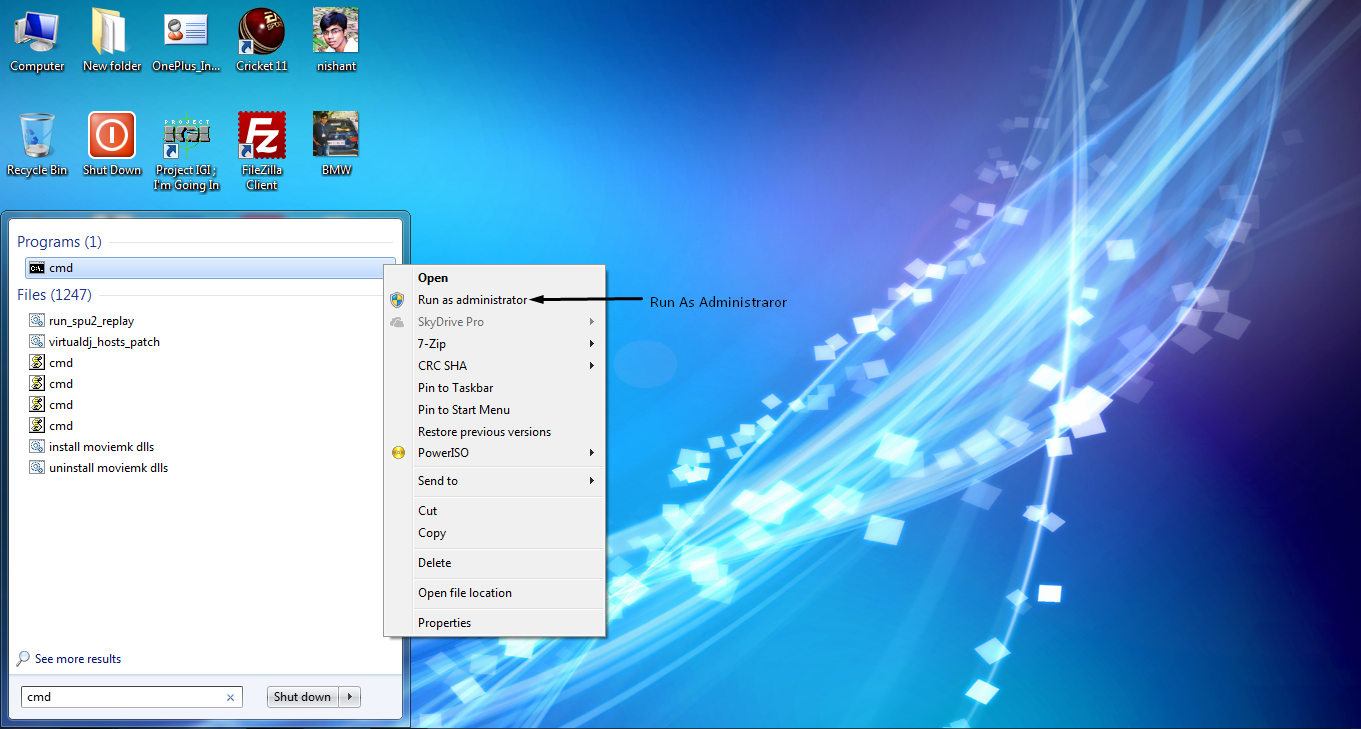Click the Programs (1) group header

pos(59,242)
